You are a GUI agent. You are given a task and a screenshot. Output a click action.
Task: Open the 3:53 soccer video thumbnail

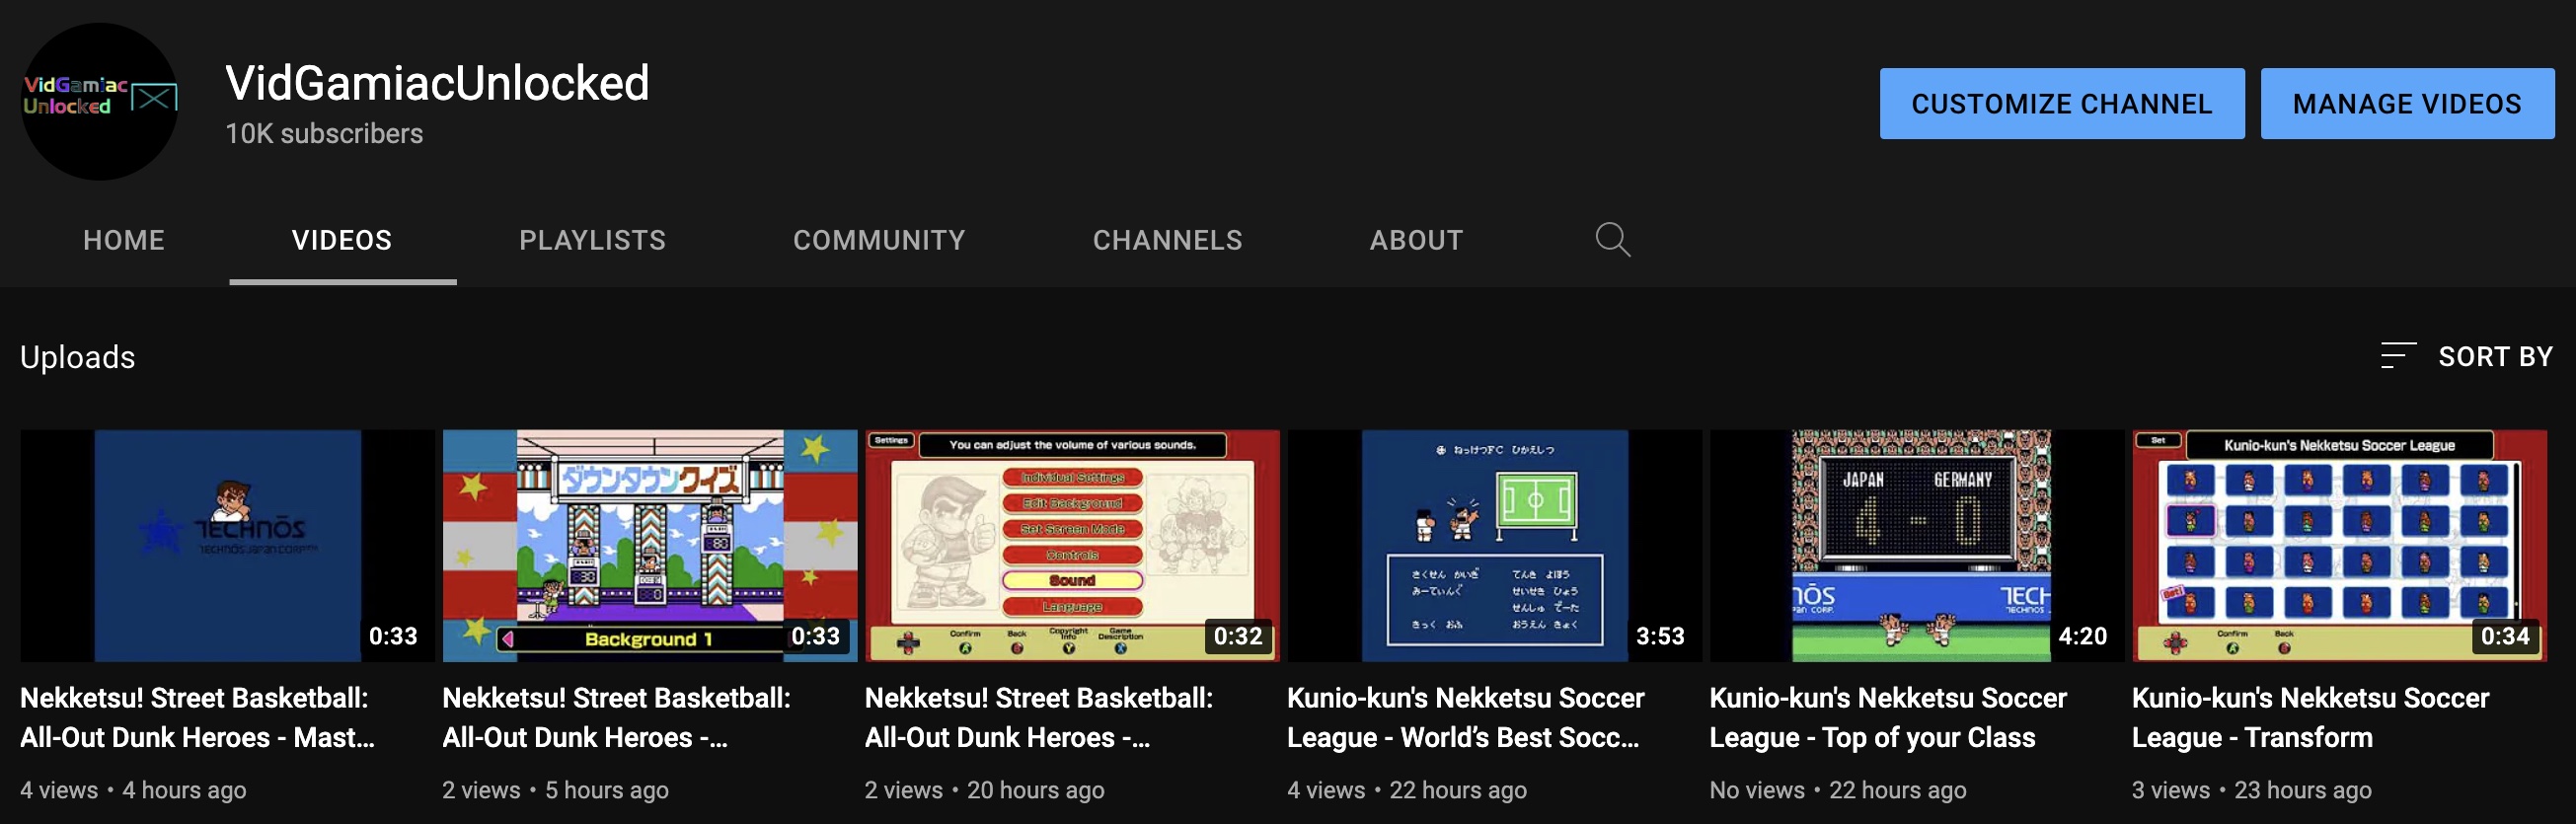coord(1494,546)
